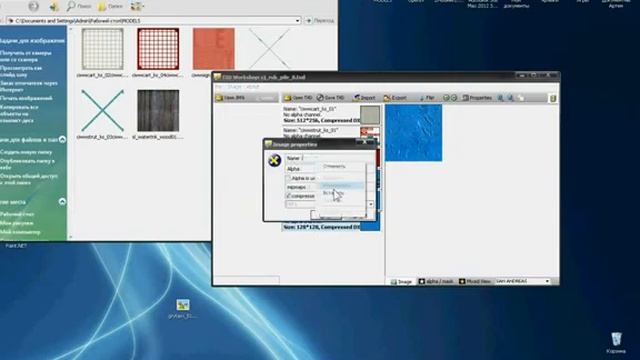Click Open IMG in TXD Workshop toolbar

(x=230, y=98)
